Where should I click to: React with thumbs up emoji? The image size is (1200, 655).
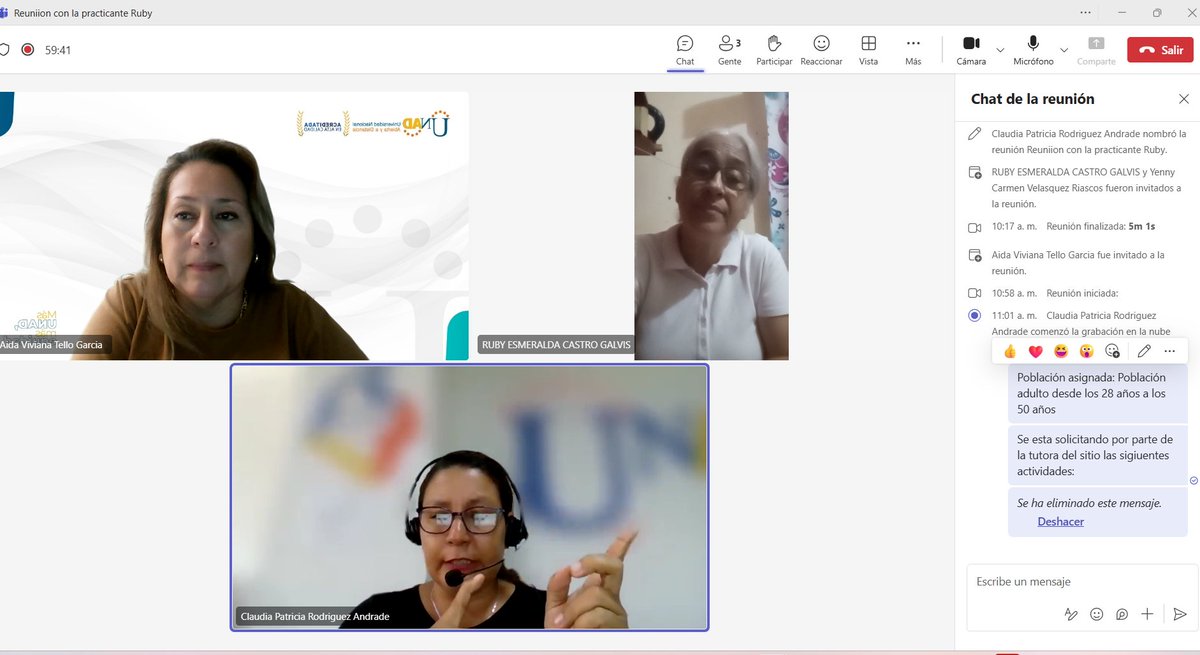(x=1010, y=351)
